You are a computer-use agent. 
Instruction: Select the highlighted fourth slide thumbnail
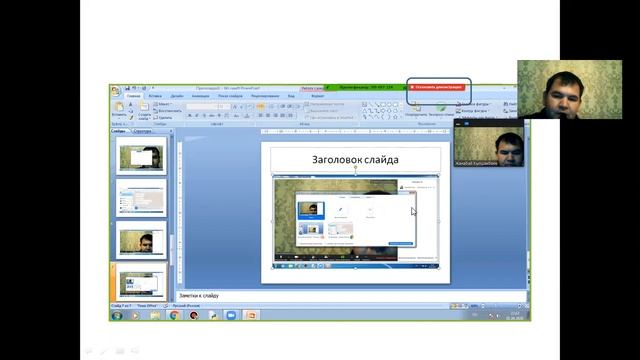141,282
